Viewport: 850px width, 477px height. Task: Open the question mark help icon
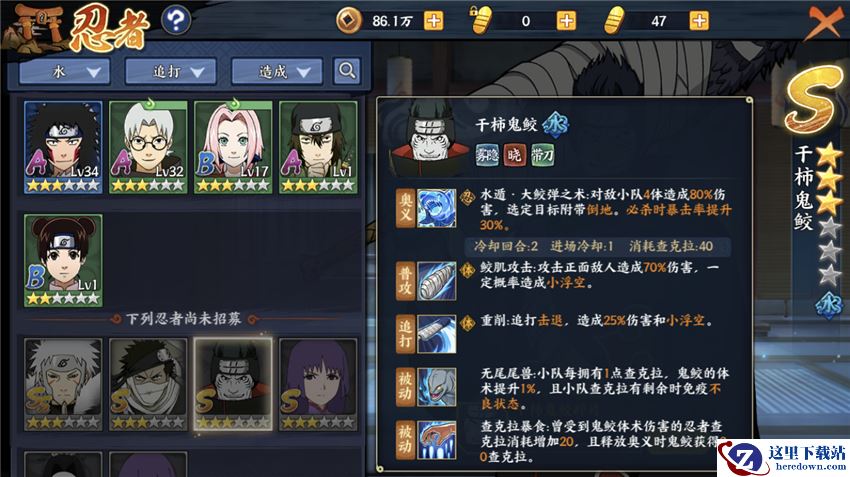click(176, 21)
